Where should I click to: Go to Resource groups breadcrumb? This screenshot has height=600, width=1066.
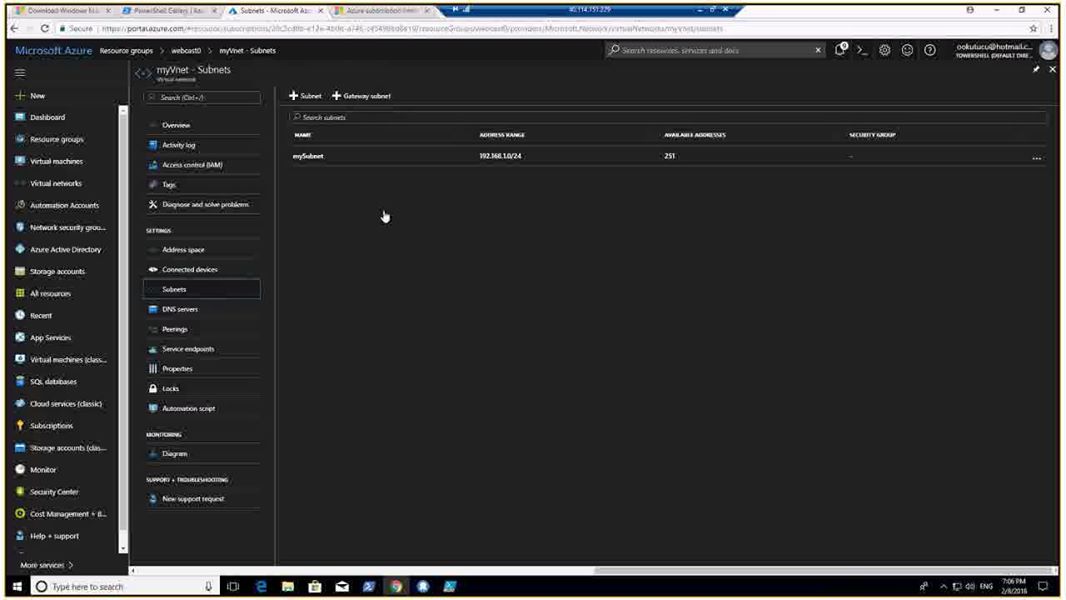pos(126,50)
